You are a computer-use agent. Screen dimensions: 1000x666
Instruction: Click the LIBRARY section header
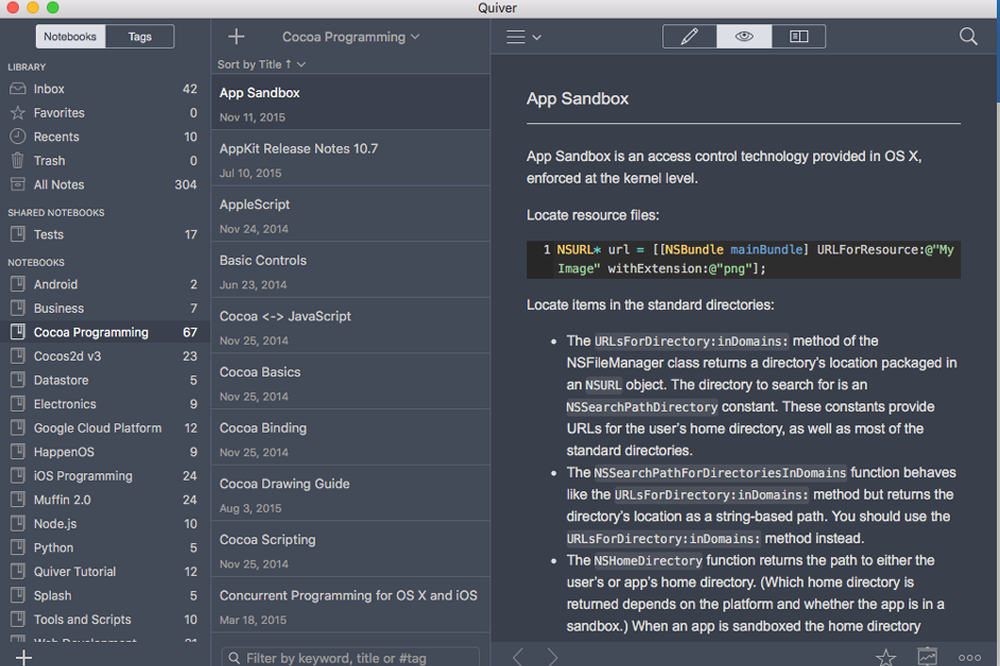coord(27,67)
